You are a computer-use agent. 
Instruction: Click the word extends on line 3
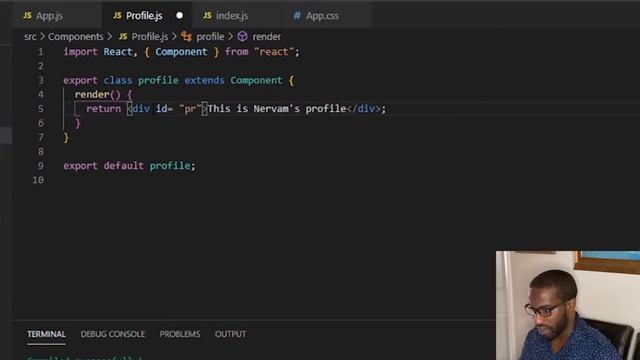[204, 80]
